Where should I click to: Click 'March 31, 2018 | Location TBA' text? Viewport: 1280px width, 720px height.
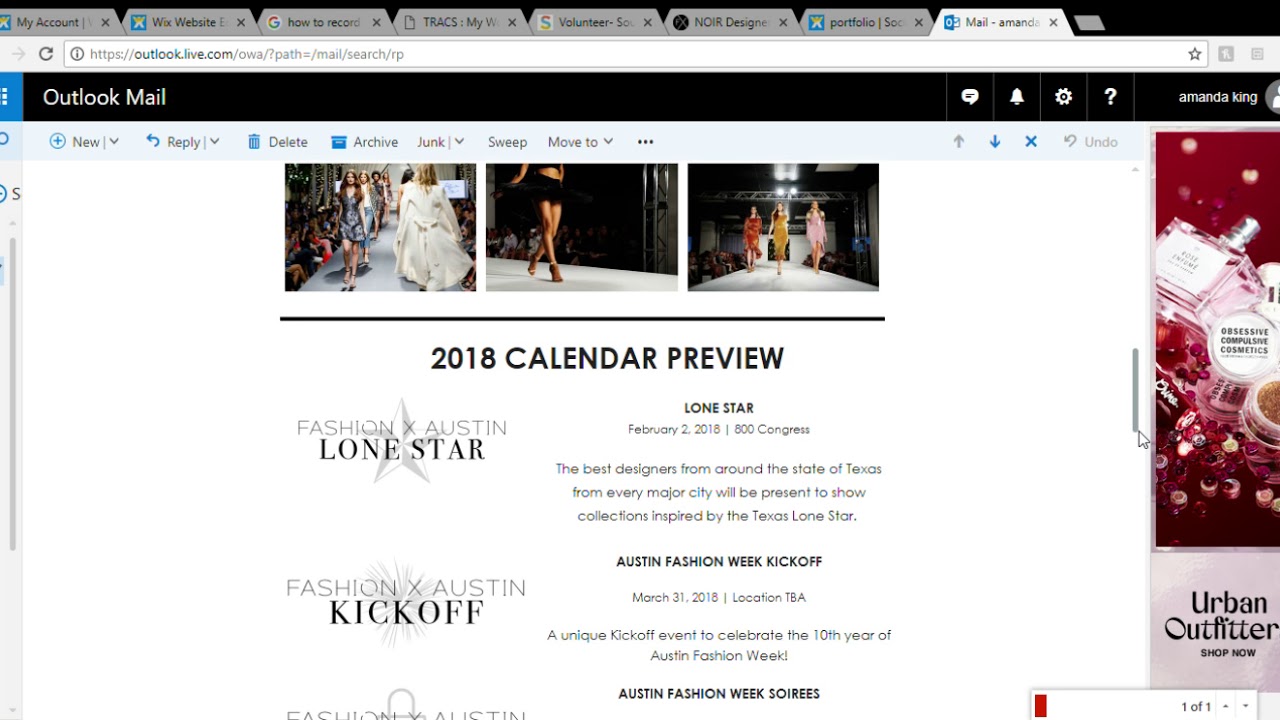point(719,597)
